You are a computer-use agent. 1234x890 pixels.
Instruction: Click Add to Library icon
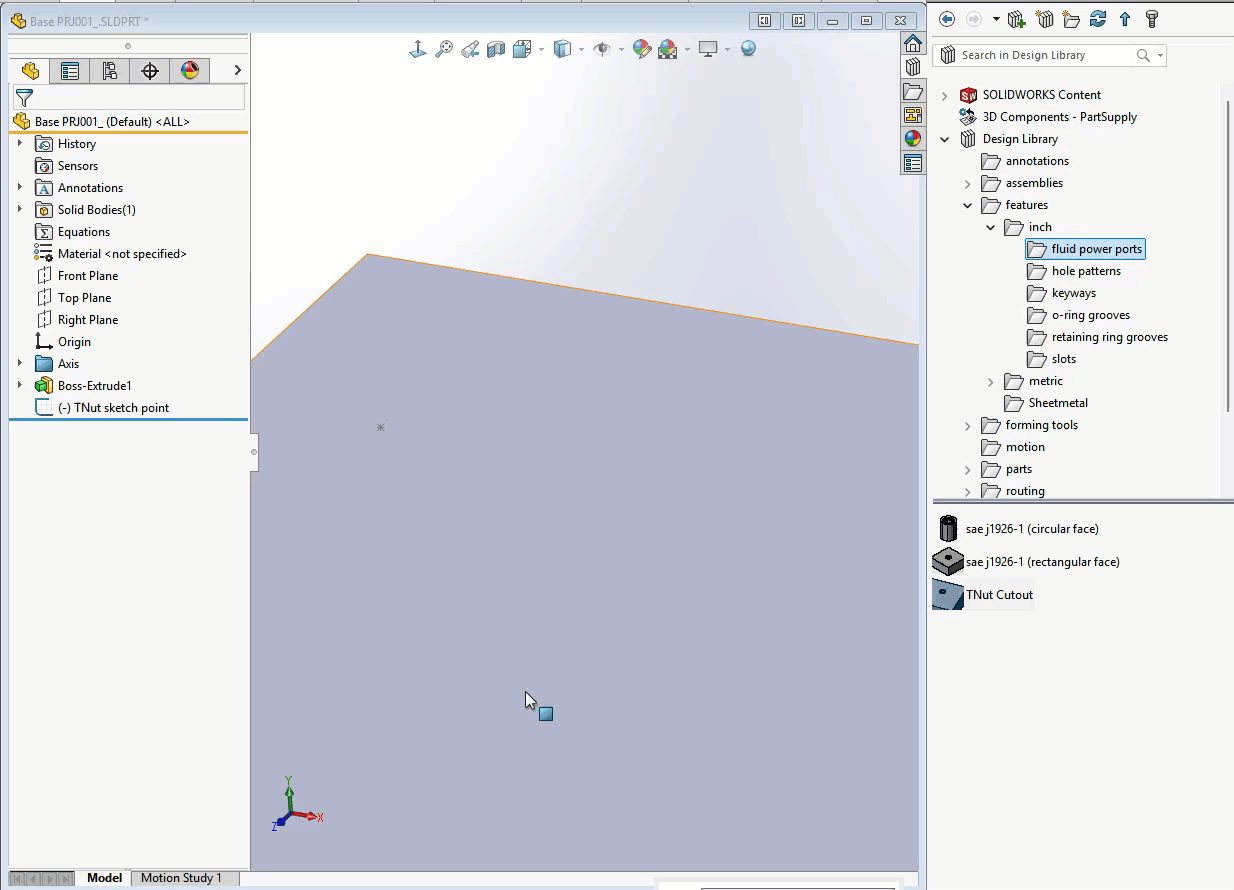point(1016,19)
